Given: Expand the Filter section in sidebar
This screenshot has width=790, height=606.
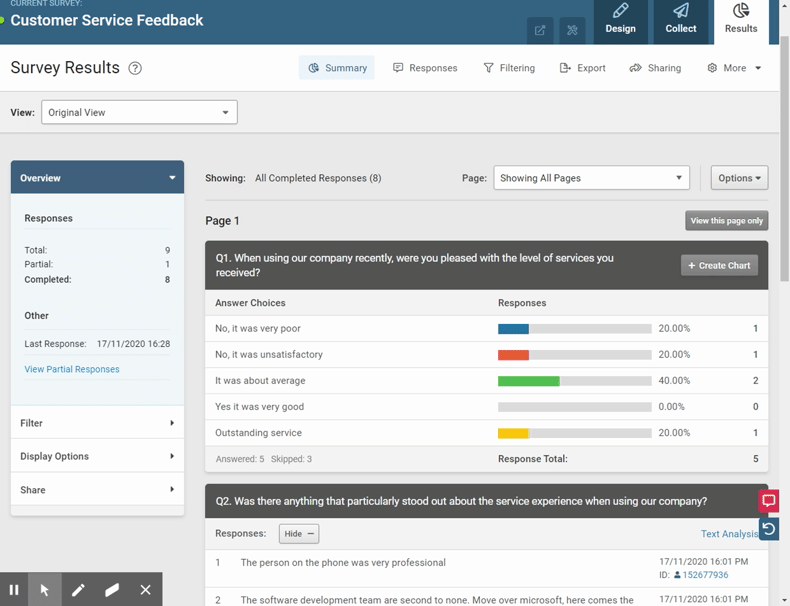Looking at the screenshot, I should (97, 423).
